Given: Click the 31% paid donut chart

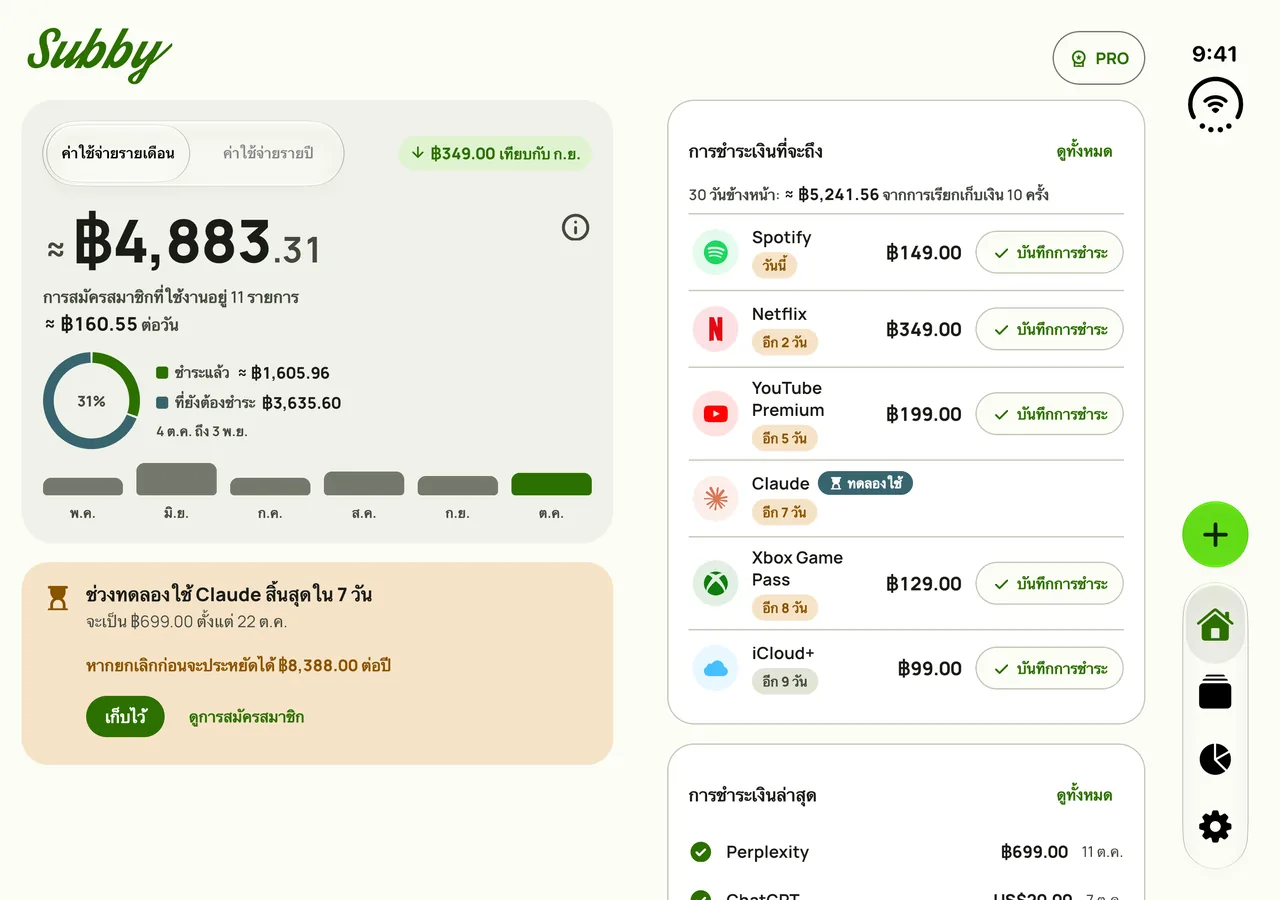Looking at the screenshot, I should click(91, 401).
